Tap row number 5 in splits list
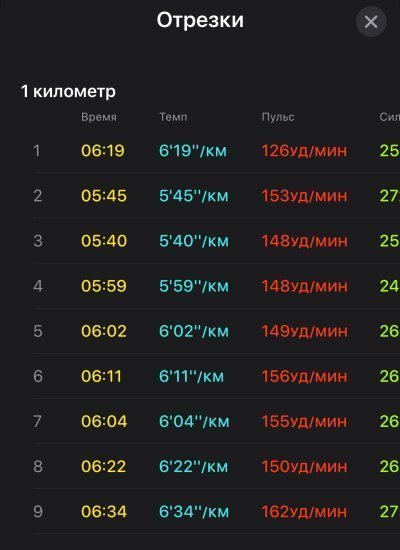Image resolution: width=400 pixels, height=550 pixels. point(38,331)
